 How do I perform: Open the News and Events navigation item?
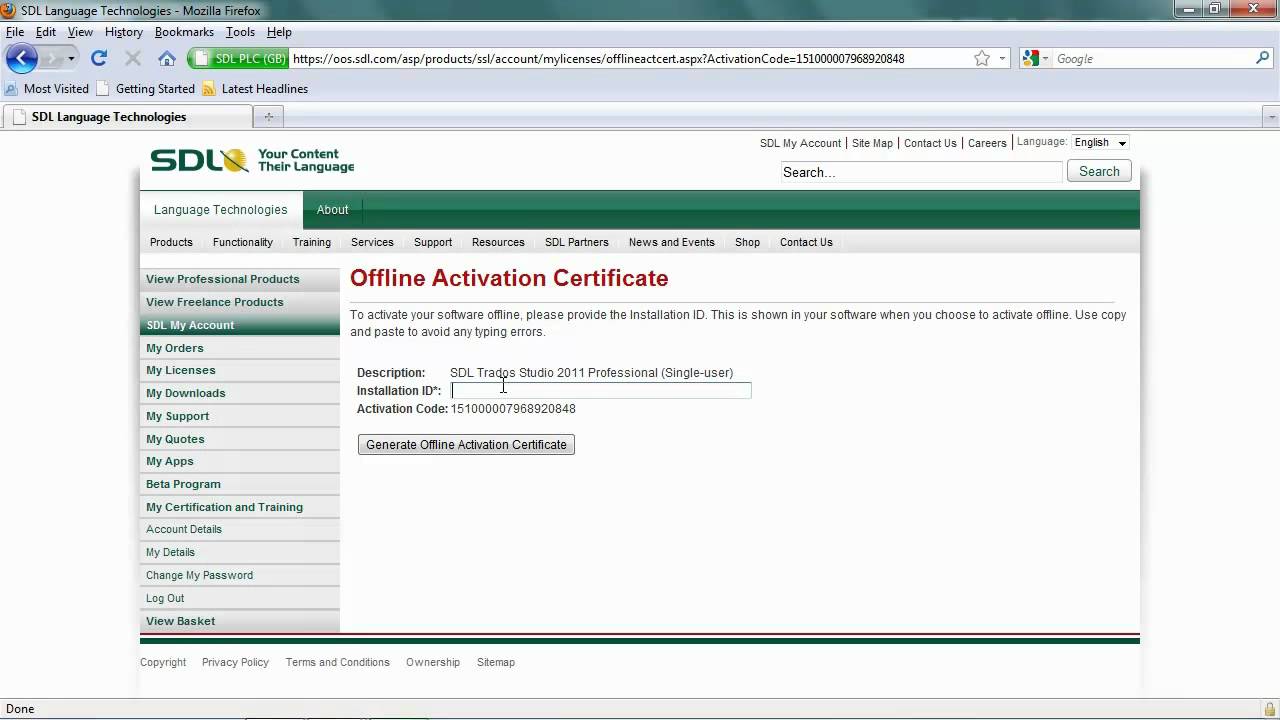[672, 242]
